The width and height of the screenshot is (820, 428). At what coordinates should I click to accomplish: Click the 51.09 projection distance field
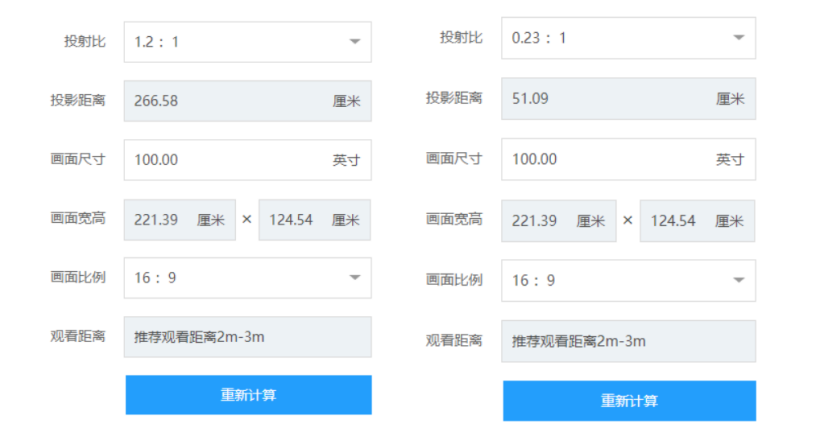coord(628,99)
